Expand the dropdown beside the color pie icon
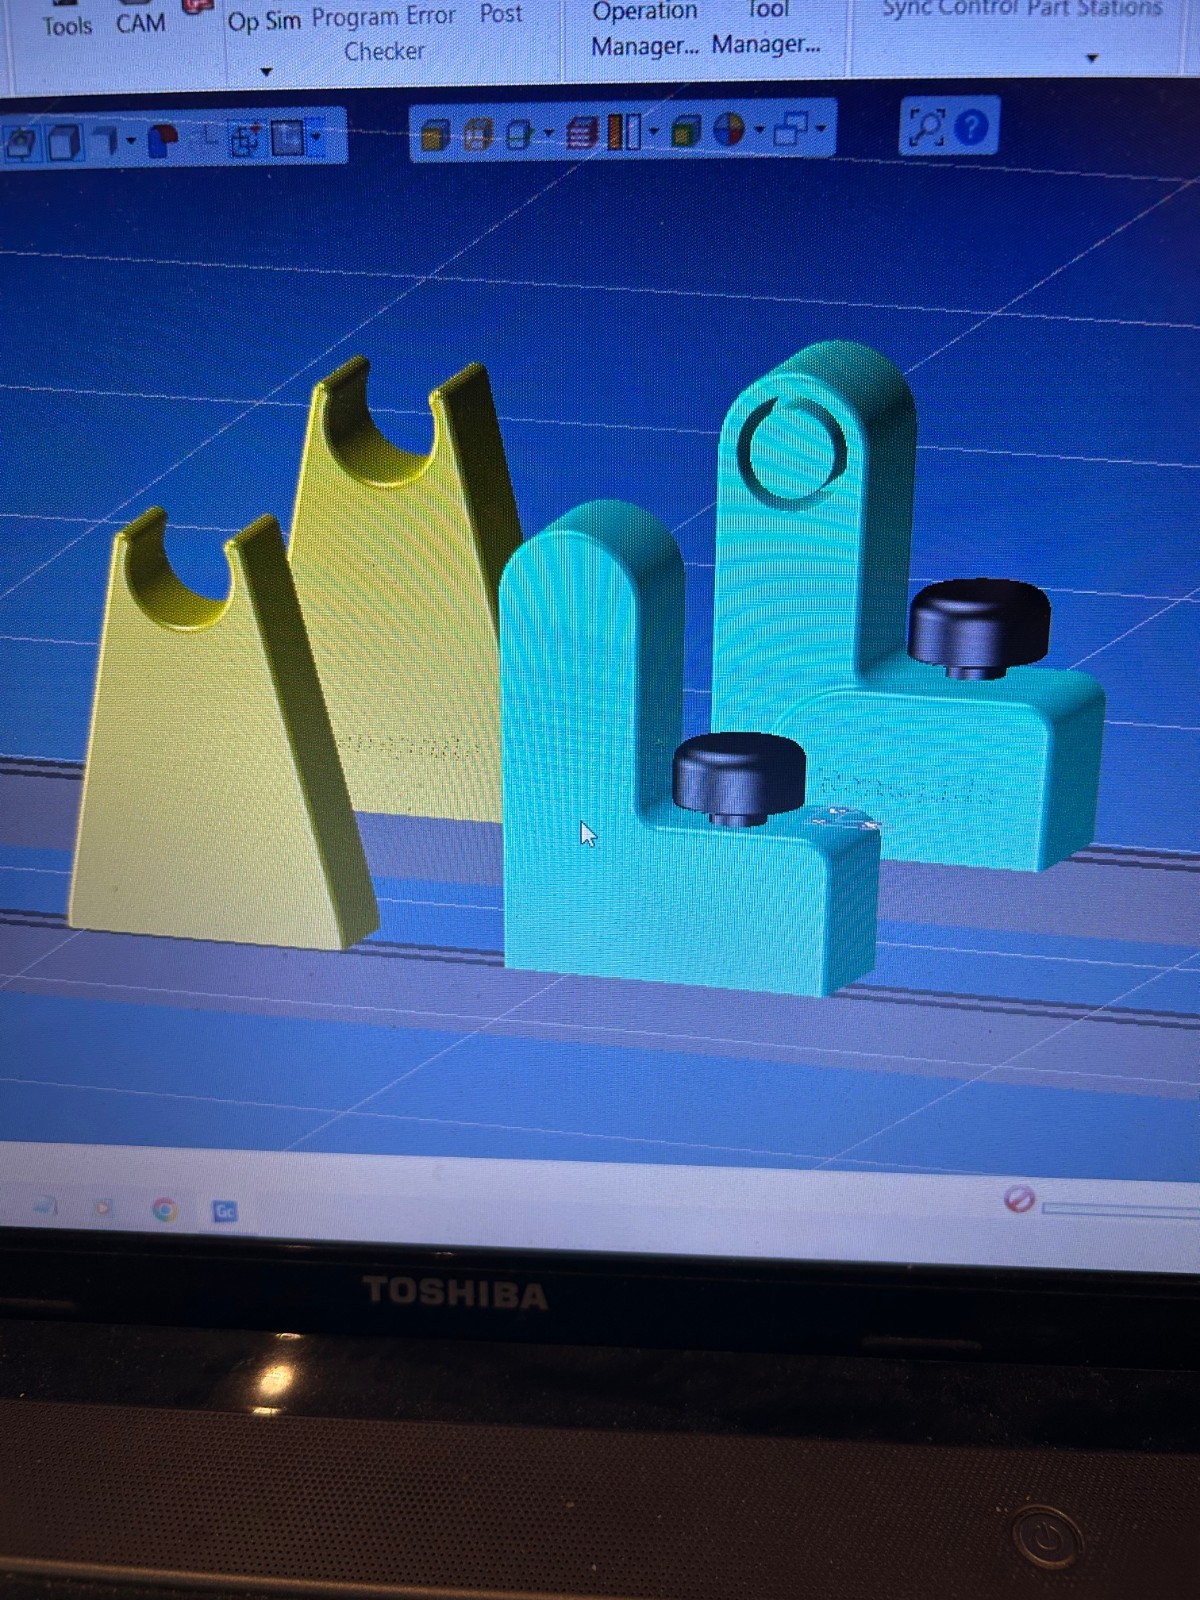This screenshot has width=1200, height=1600. coord(760,130)
